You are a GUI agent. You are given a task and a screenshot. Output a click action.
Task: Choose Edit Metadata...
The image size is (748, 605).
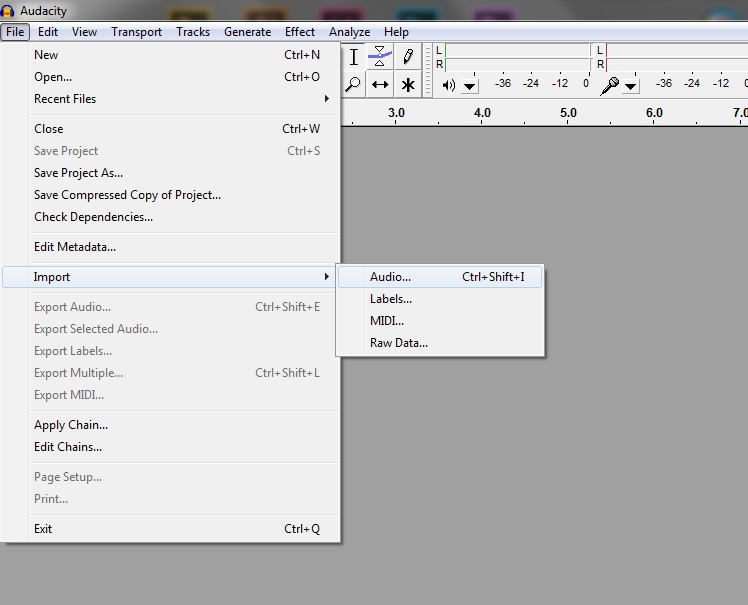coord(171,247)
